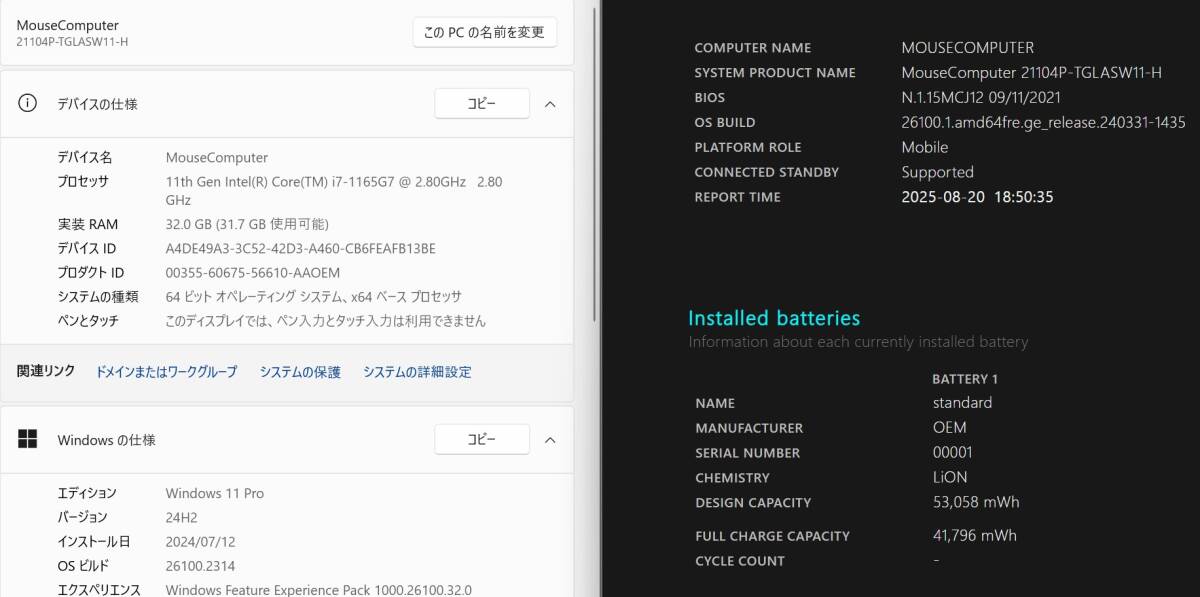The image size is (1200, 597).
Task: Select the system type 64-bit value
Action: click(313, 297)
